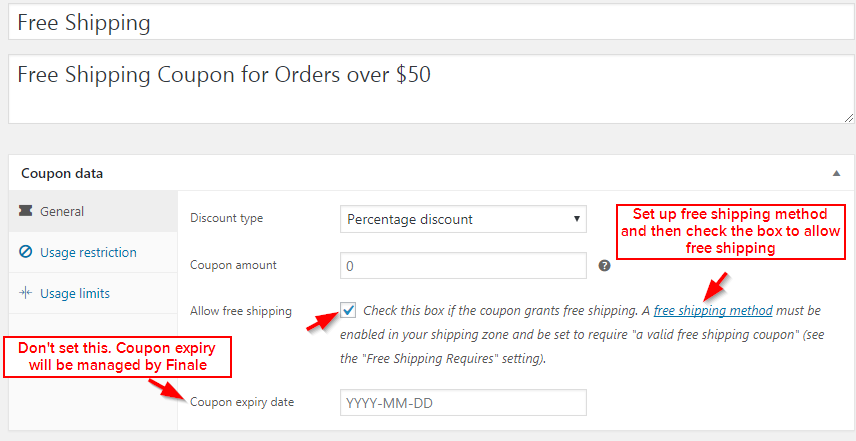Open the Discount type dropdown

(463, 219)
